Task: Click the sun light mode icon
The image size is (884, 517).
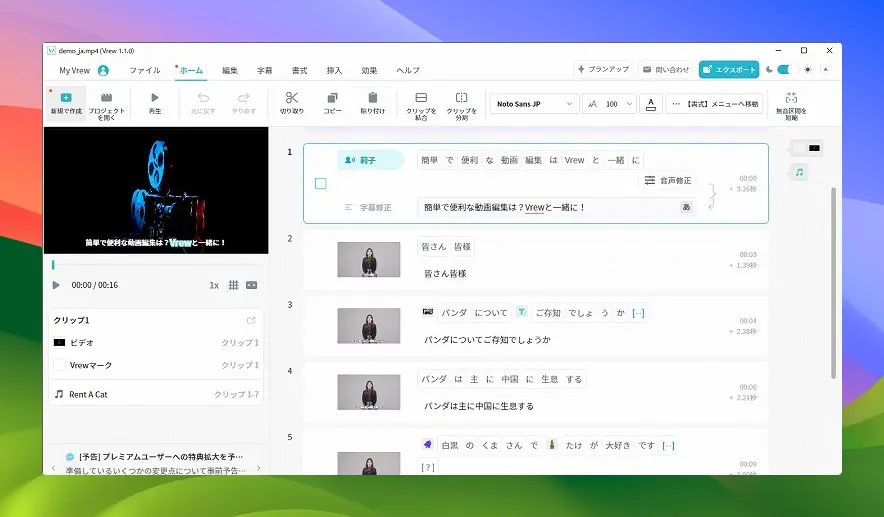Action: pyautogui.click(x=808, y=69)
